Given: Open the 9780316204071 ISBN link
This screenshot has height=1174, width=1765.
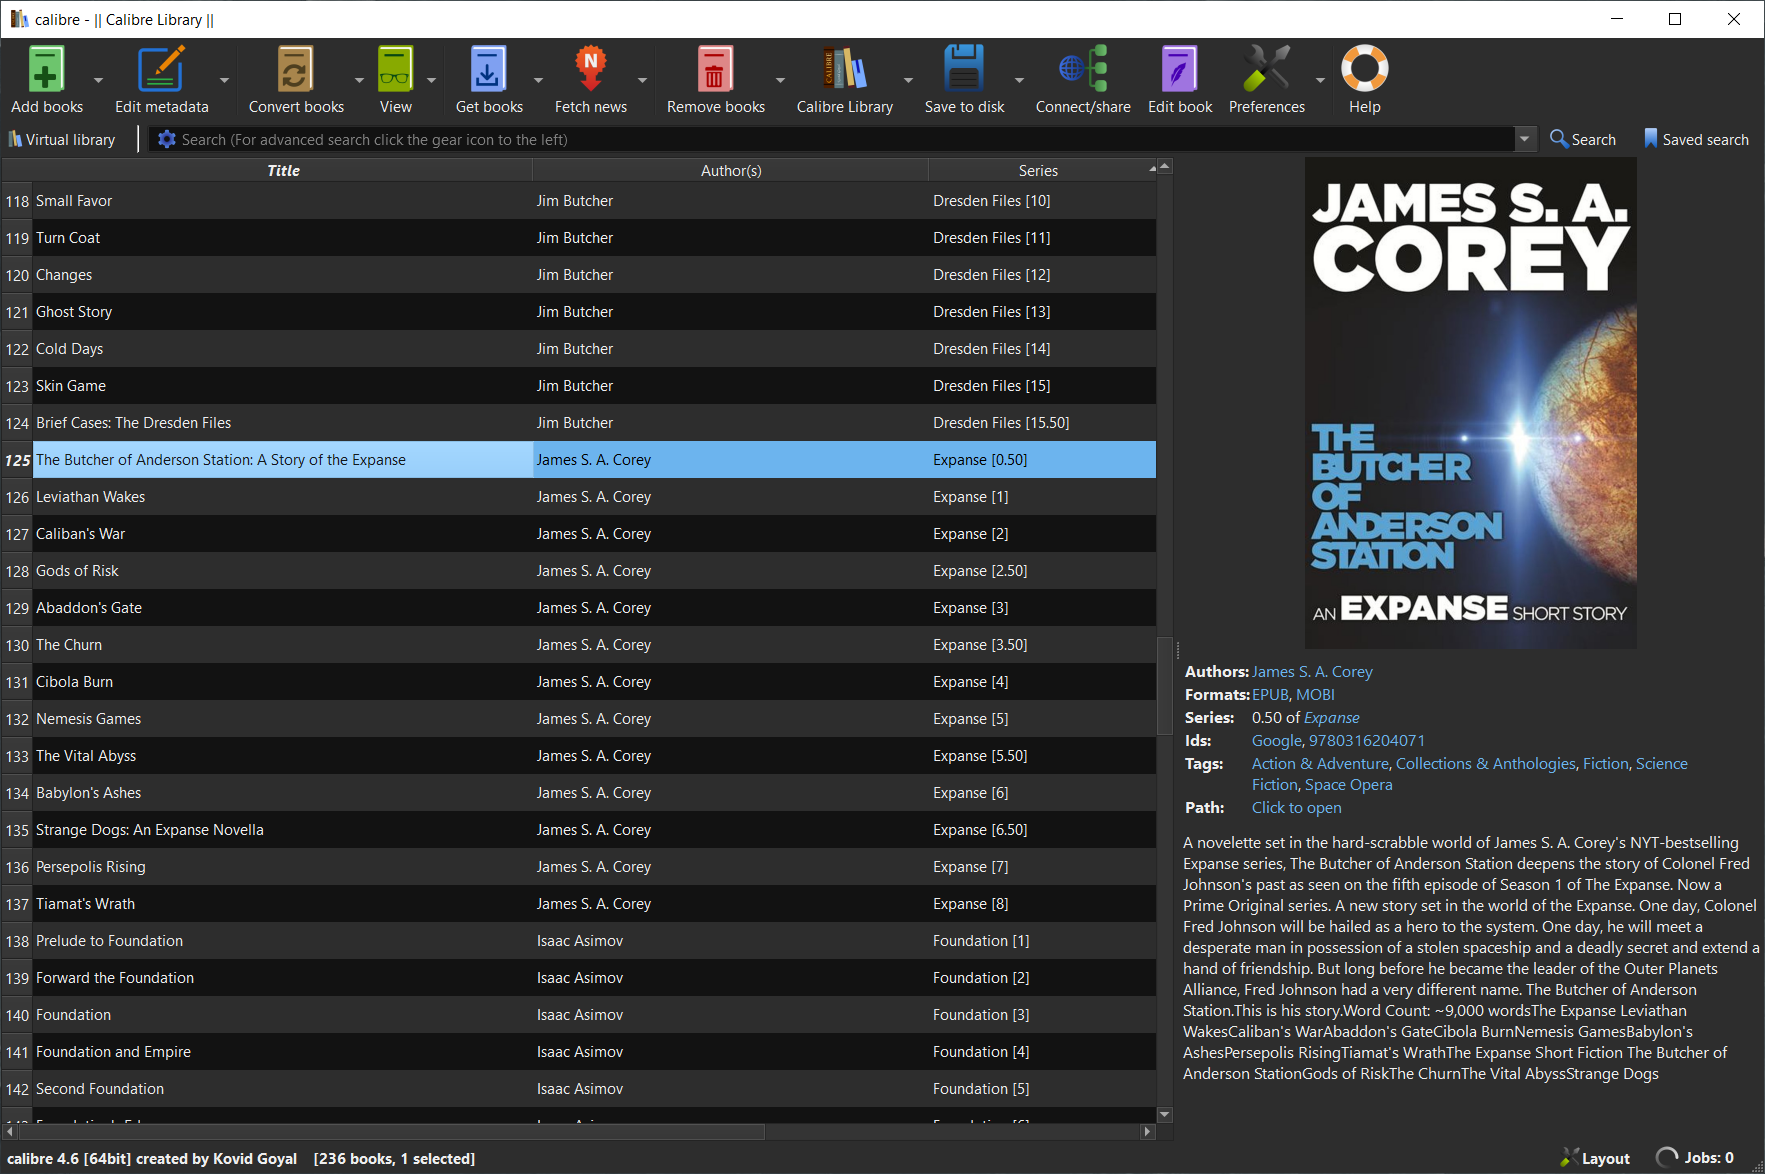Looking at the screenshot, I should point(1367,741).
